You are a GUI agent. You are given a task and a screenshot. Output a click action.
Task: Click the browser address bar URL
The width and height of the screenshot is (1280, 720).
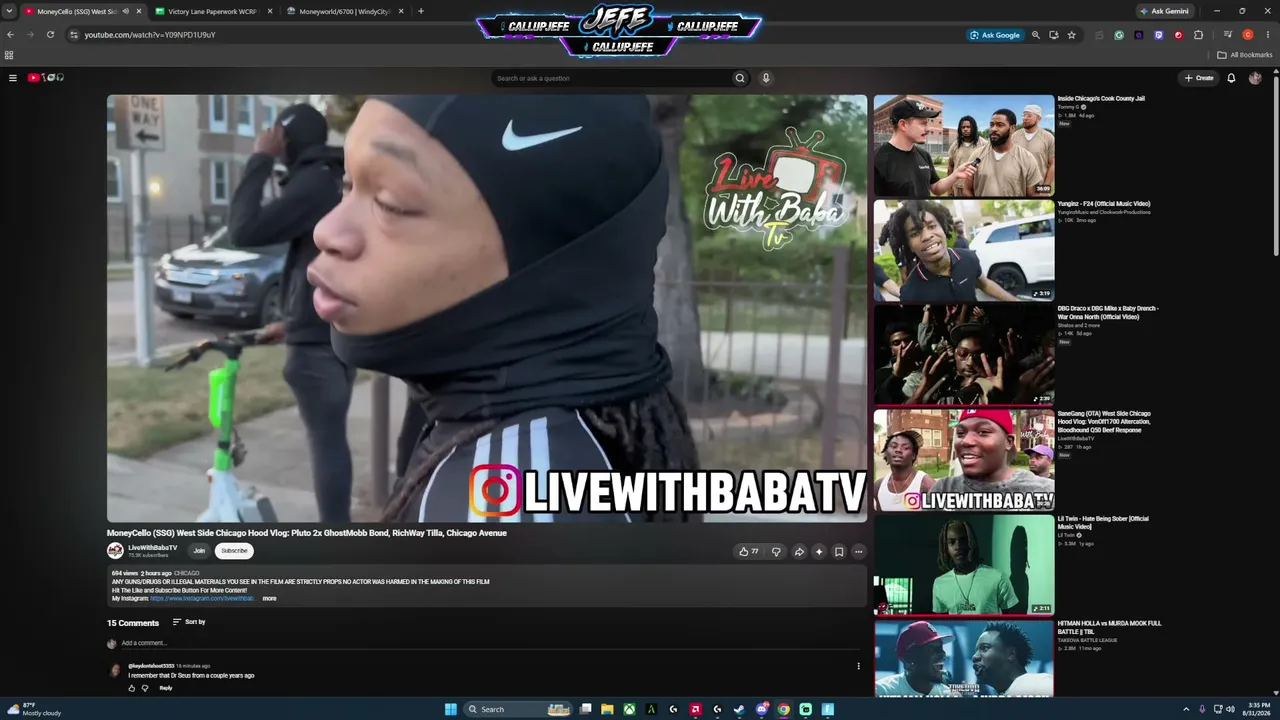coord(150,35)
